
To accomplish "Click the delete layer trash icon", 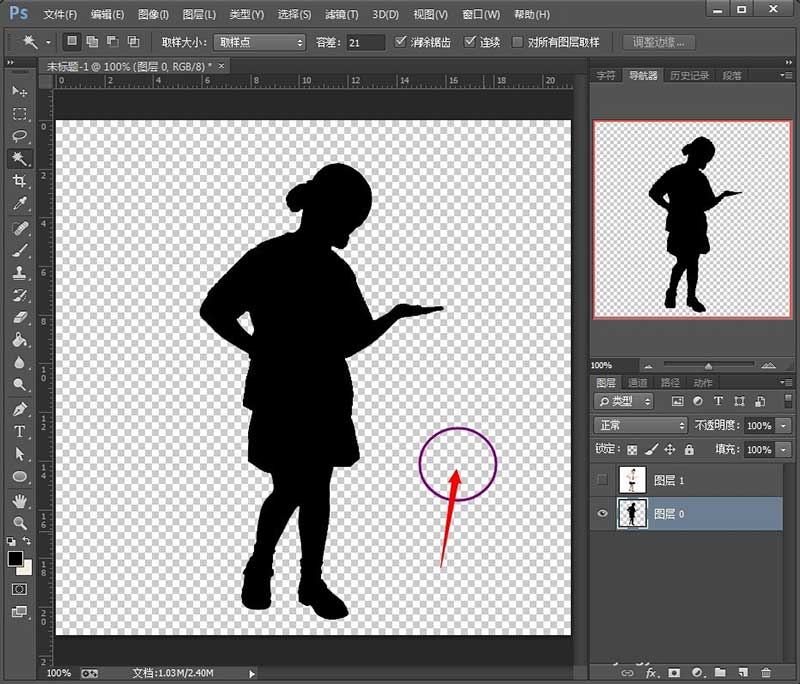I will tap(766, 673).
